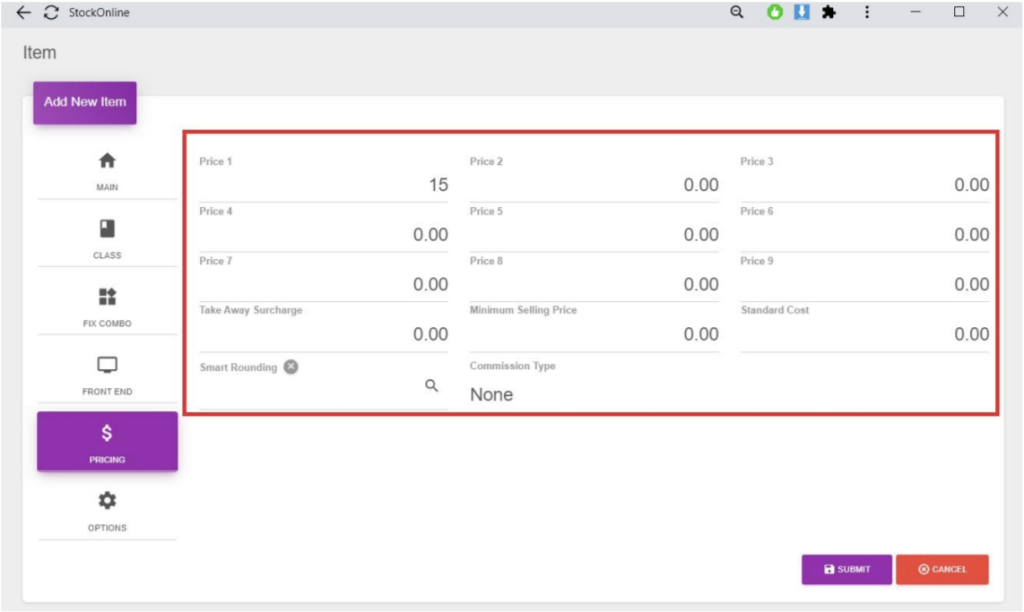
Task: Open the Commission Type dropdown
Action: tap(593, 394)
